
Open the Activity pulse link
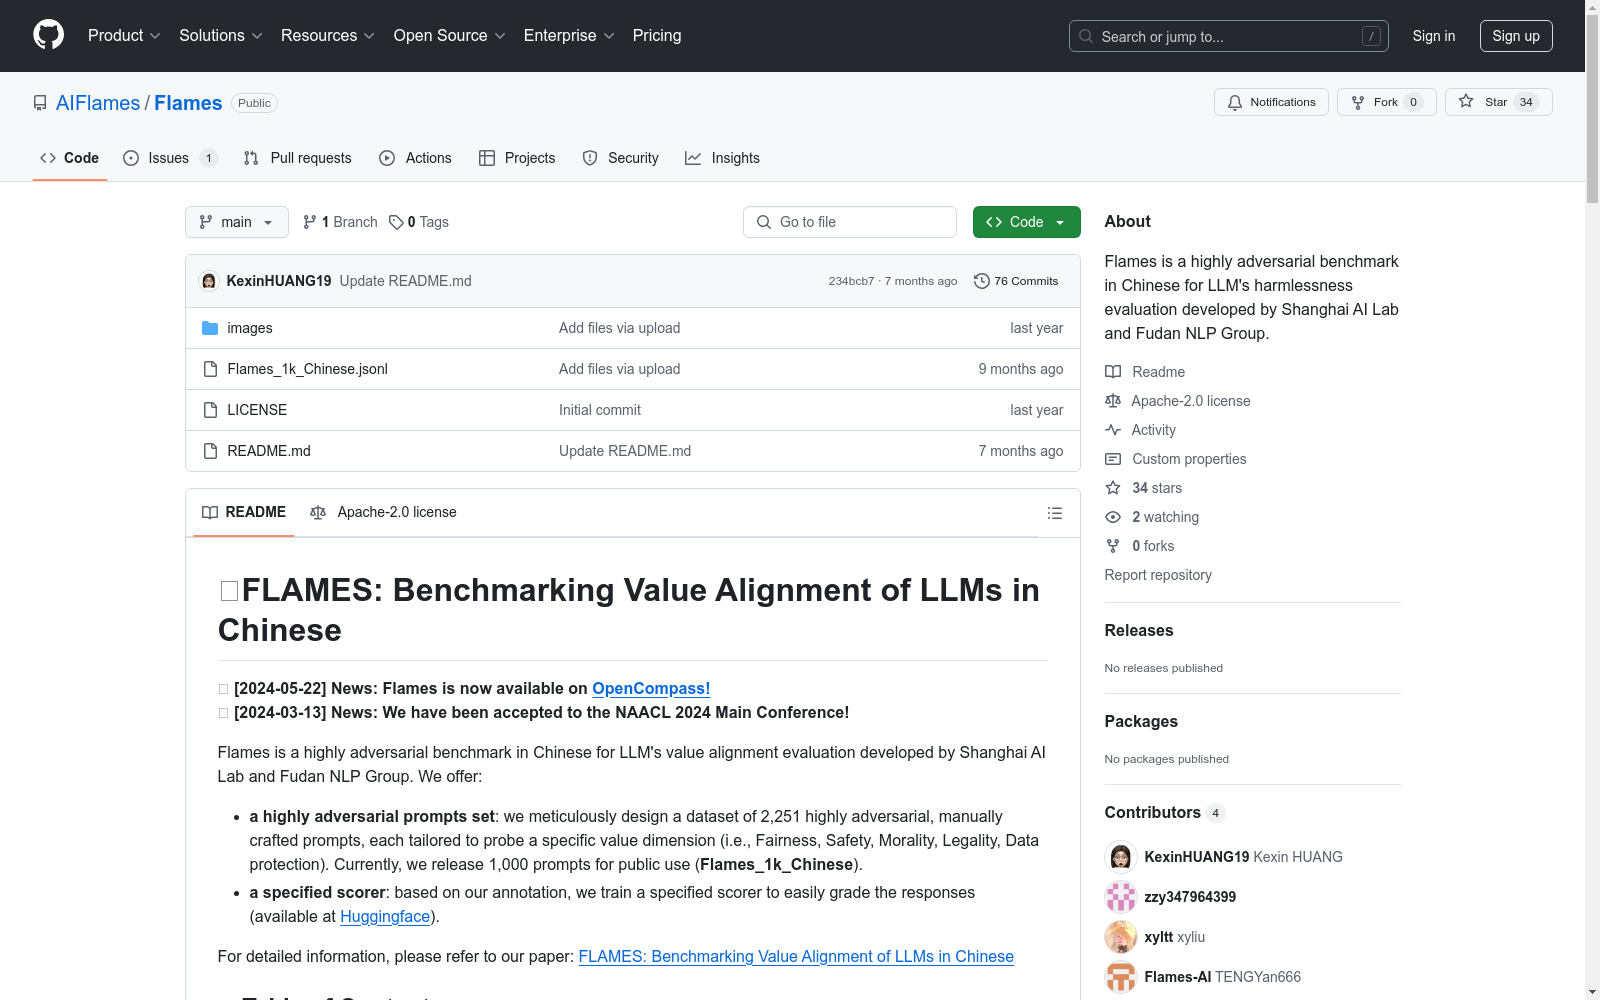coord(1140,430)
